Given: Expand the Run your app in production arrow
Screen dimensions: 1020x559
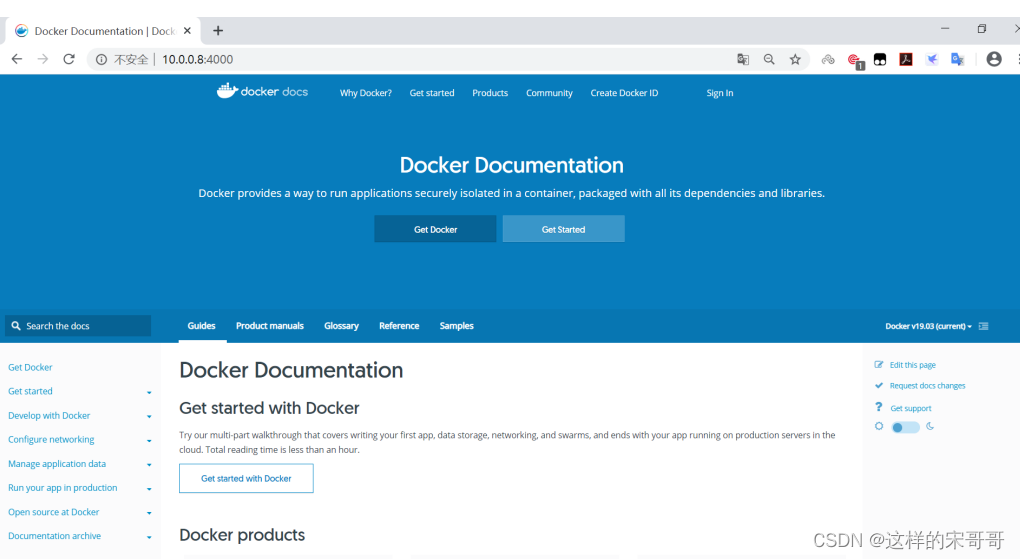Looking at the screenshot, I should pos(149,489).
